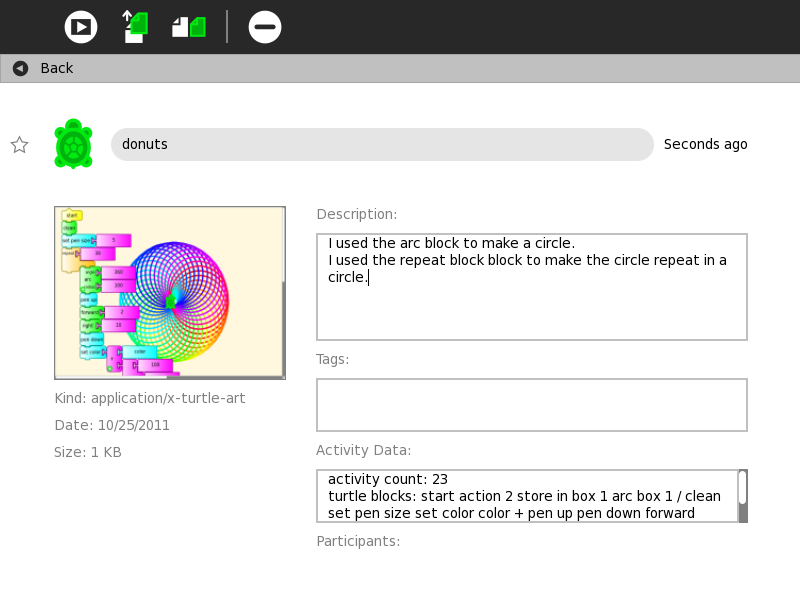
Task: Go back using the Back arrow icon
Action: (x=20, y=68)
